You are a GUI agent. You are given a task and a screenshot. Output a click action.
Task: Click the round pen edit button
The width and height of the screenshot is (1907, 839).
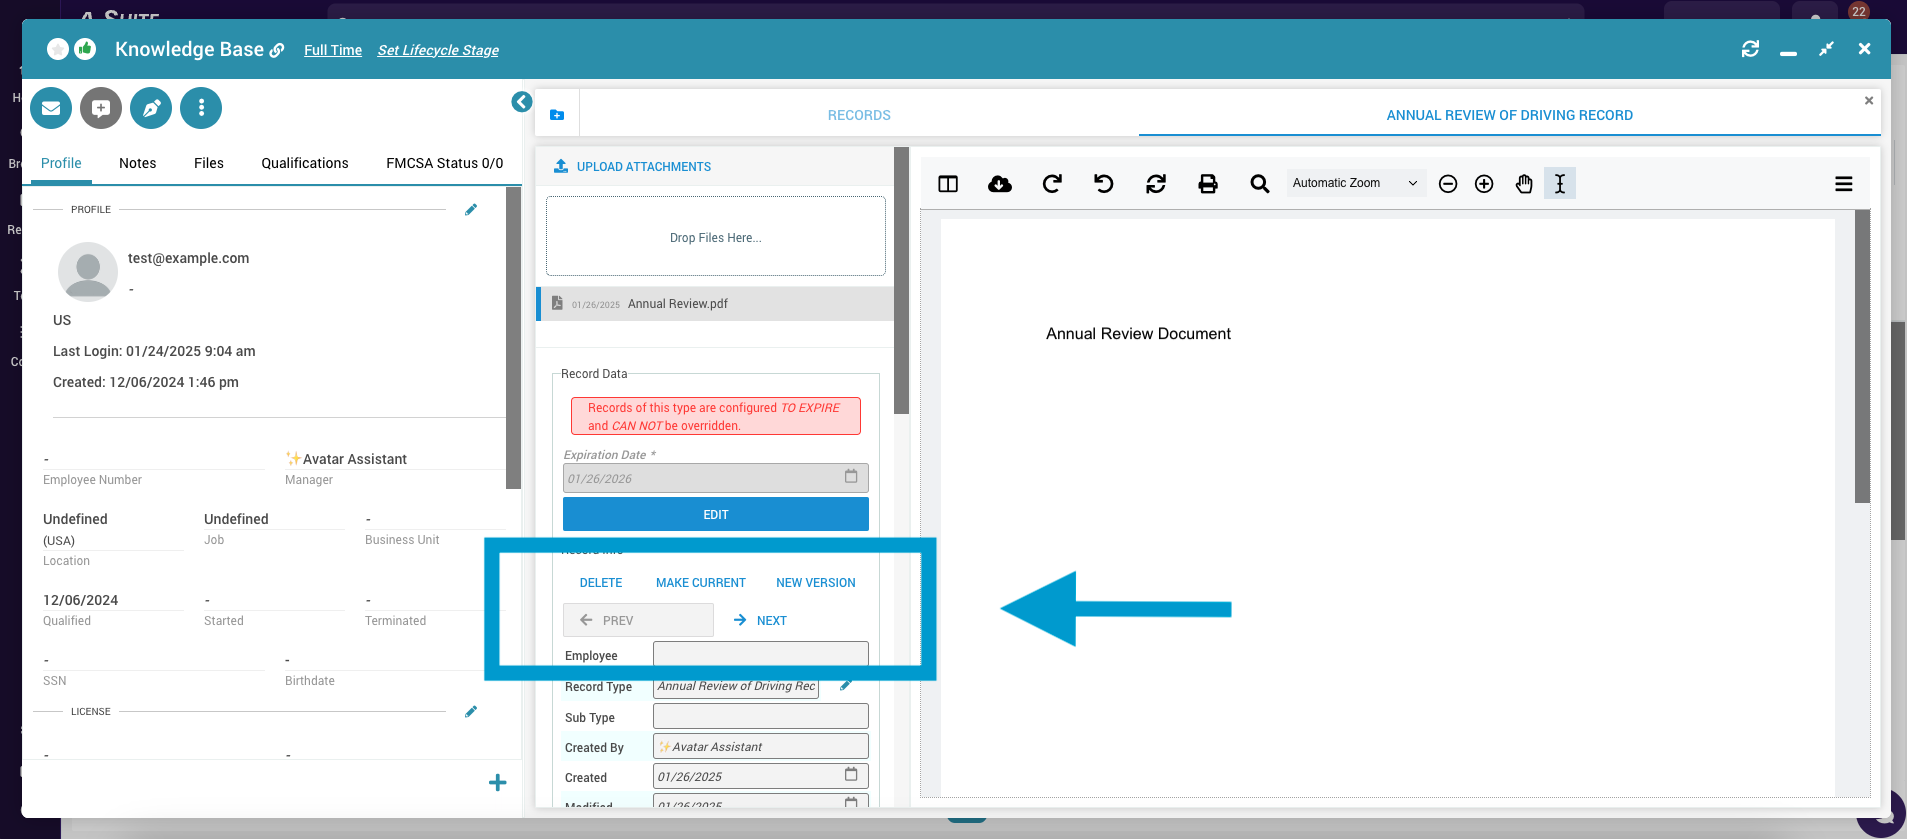(151, 108)
